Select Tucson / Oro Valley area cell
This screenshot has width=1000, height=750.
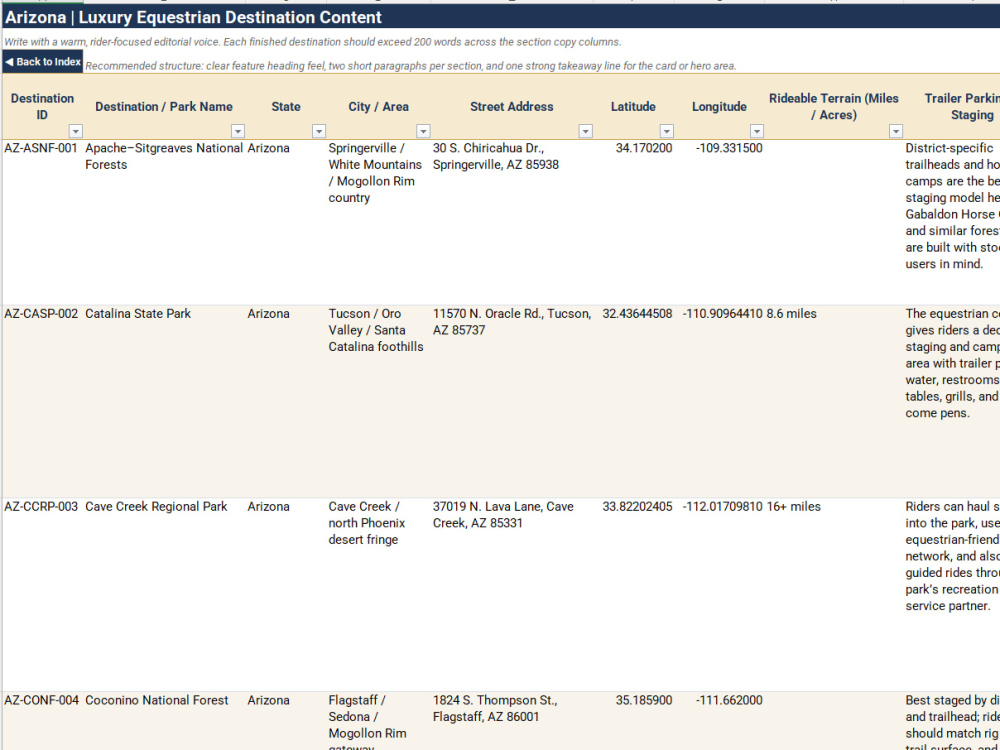(379, 401)
